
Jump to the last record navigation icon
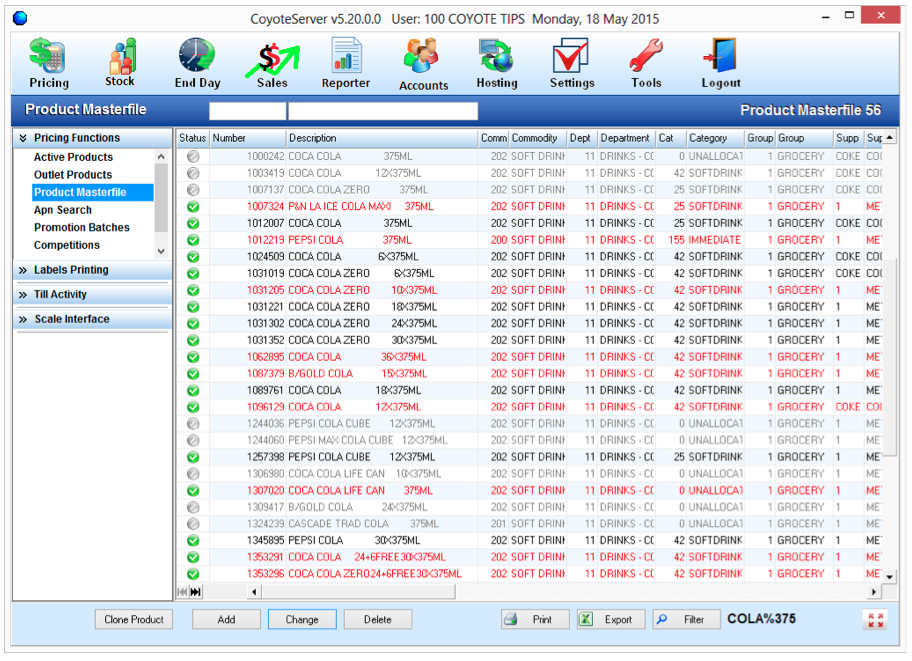coord(196,592)
